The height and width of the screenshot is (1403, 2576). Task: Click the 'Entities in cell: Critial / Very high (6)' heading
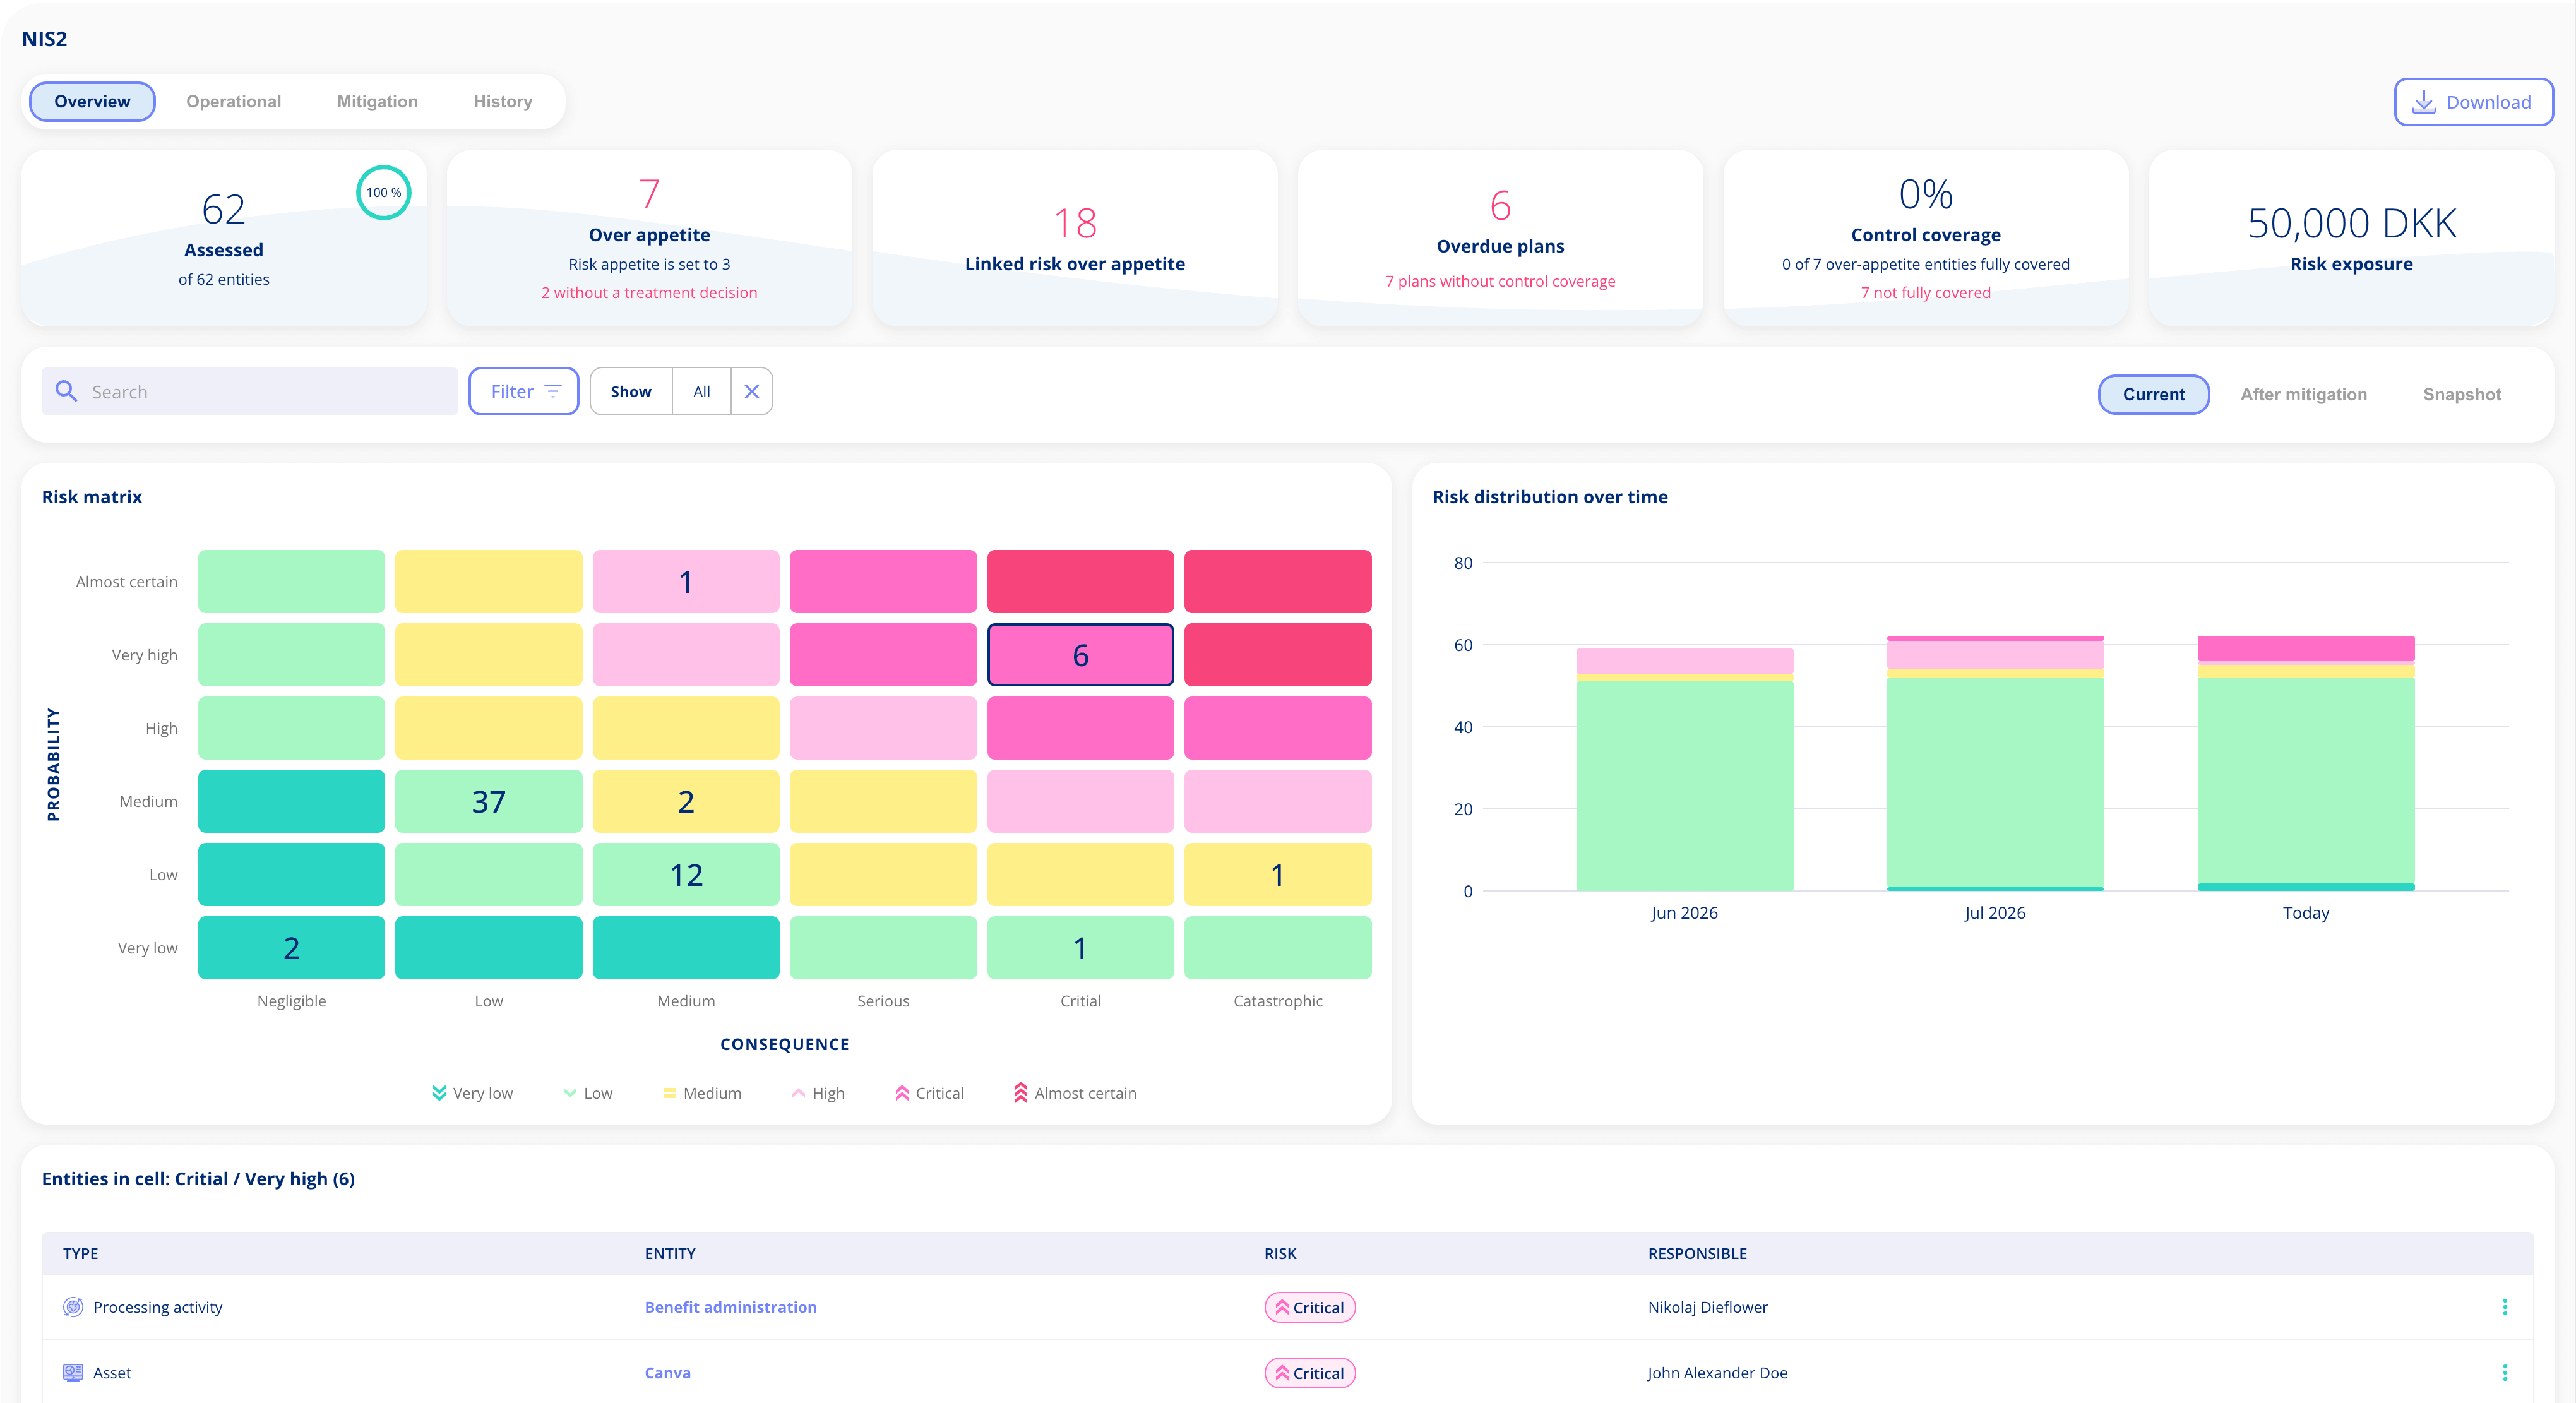click(x=198, y=1178)
